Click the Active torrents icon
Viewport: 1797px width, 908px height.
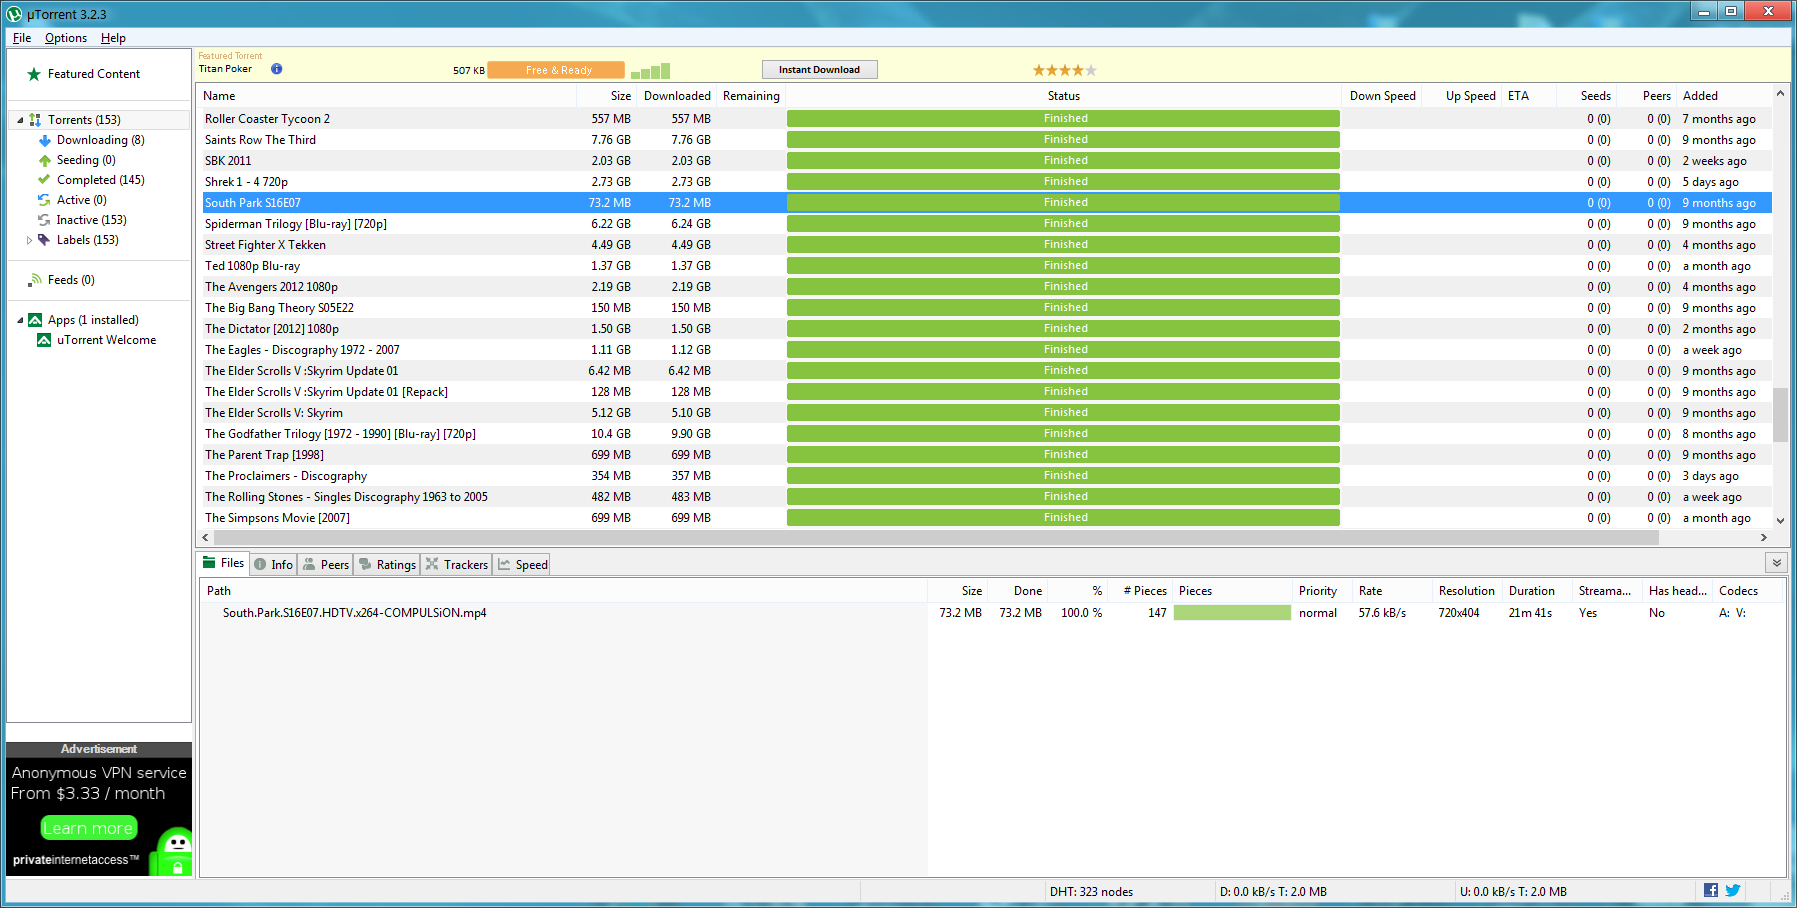click(x=44, y=200)
